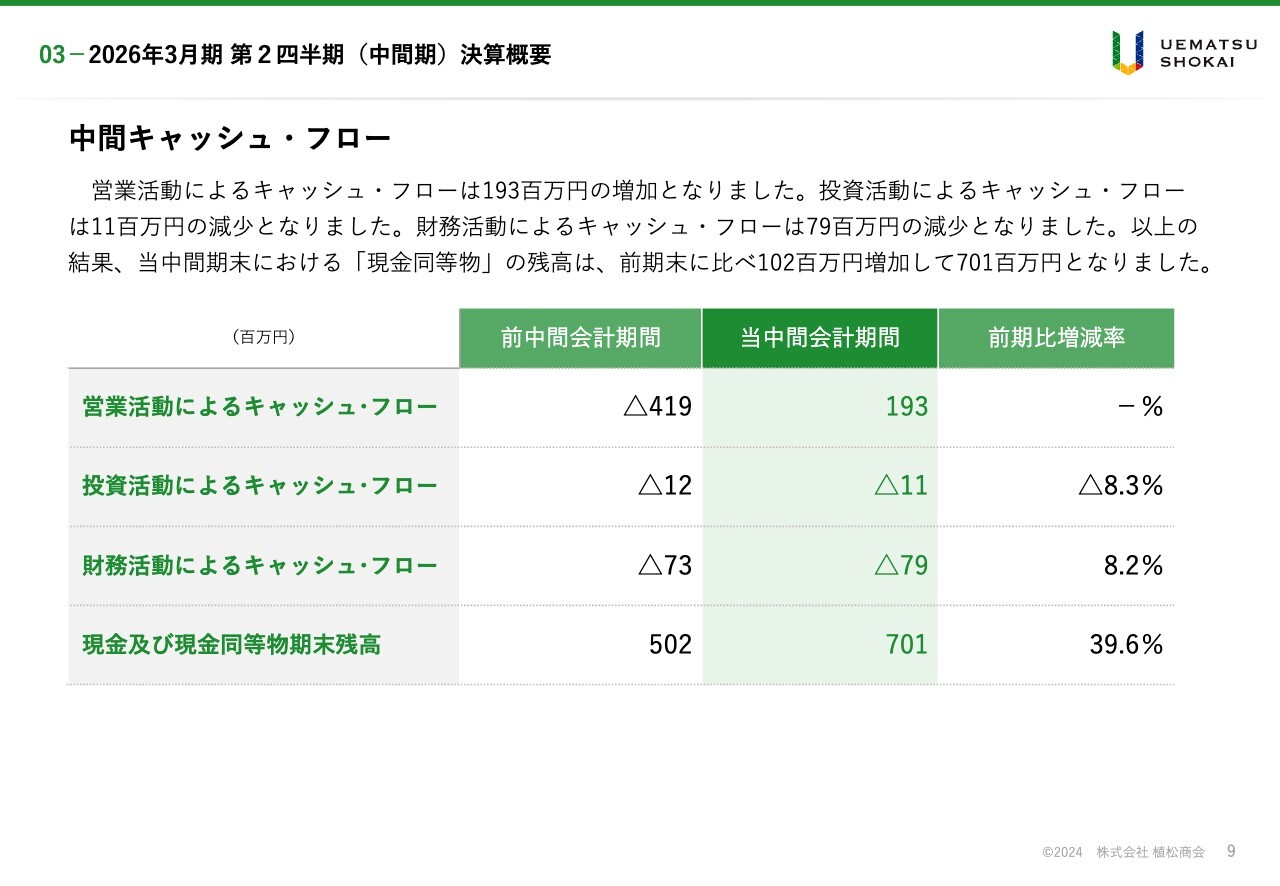Click the 営業活動によるキャッシュ・フロー row label
Image resolution: width=1280 pixels, height=886 pixels.
coord(260,407)
